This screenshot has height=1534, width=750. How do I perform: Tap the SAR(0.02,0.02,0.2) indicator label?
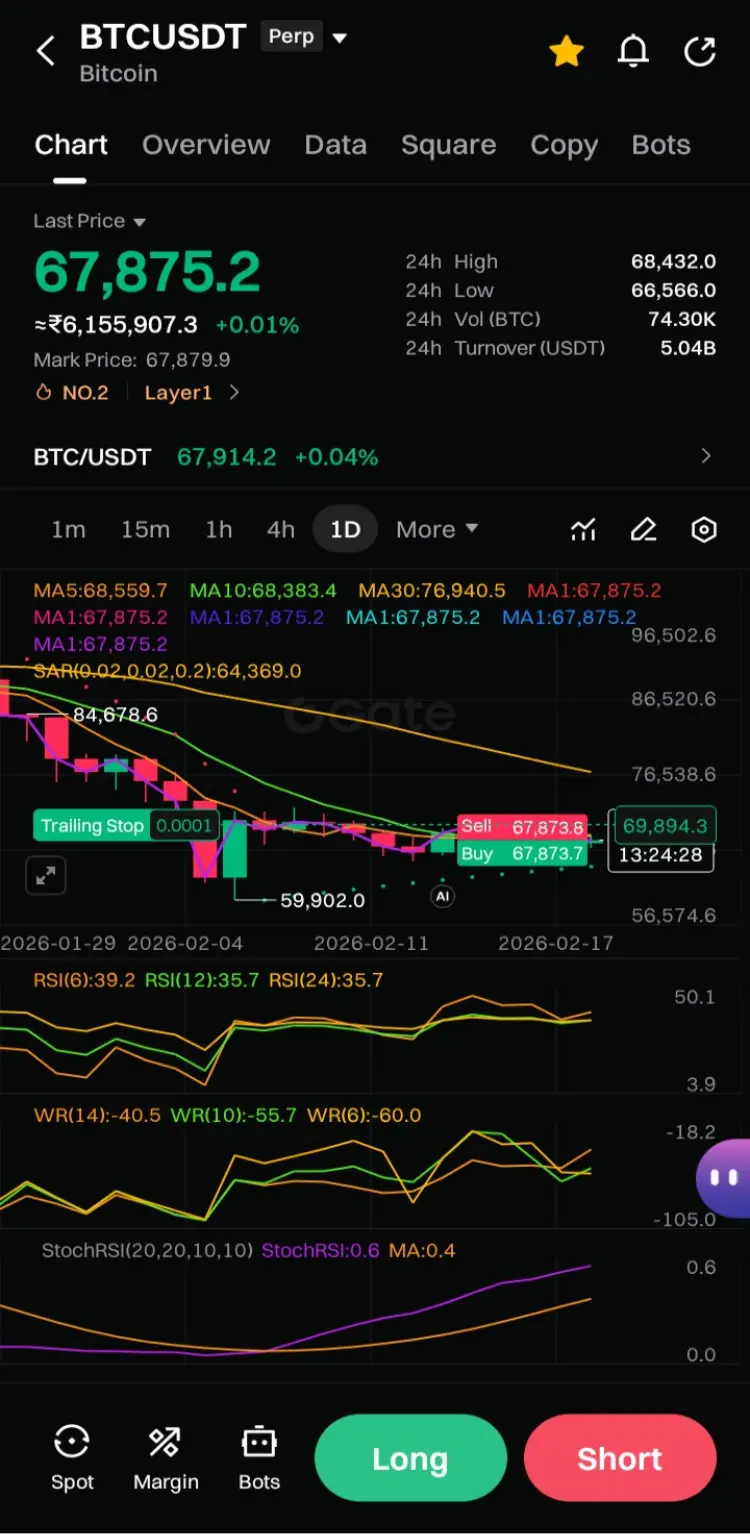click(x=168, y=671)
